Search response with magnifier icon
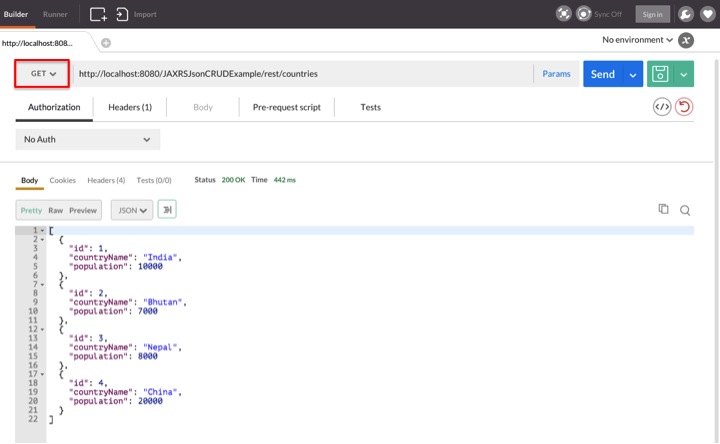This screenshot has height=444, width=720. tap(685, 210)
